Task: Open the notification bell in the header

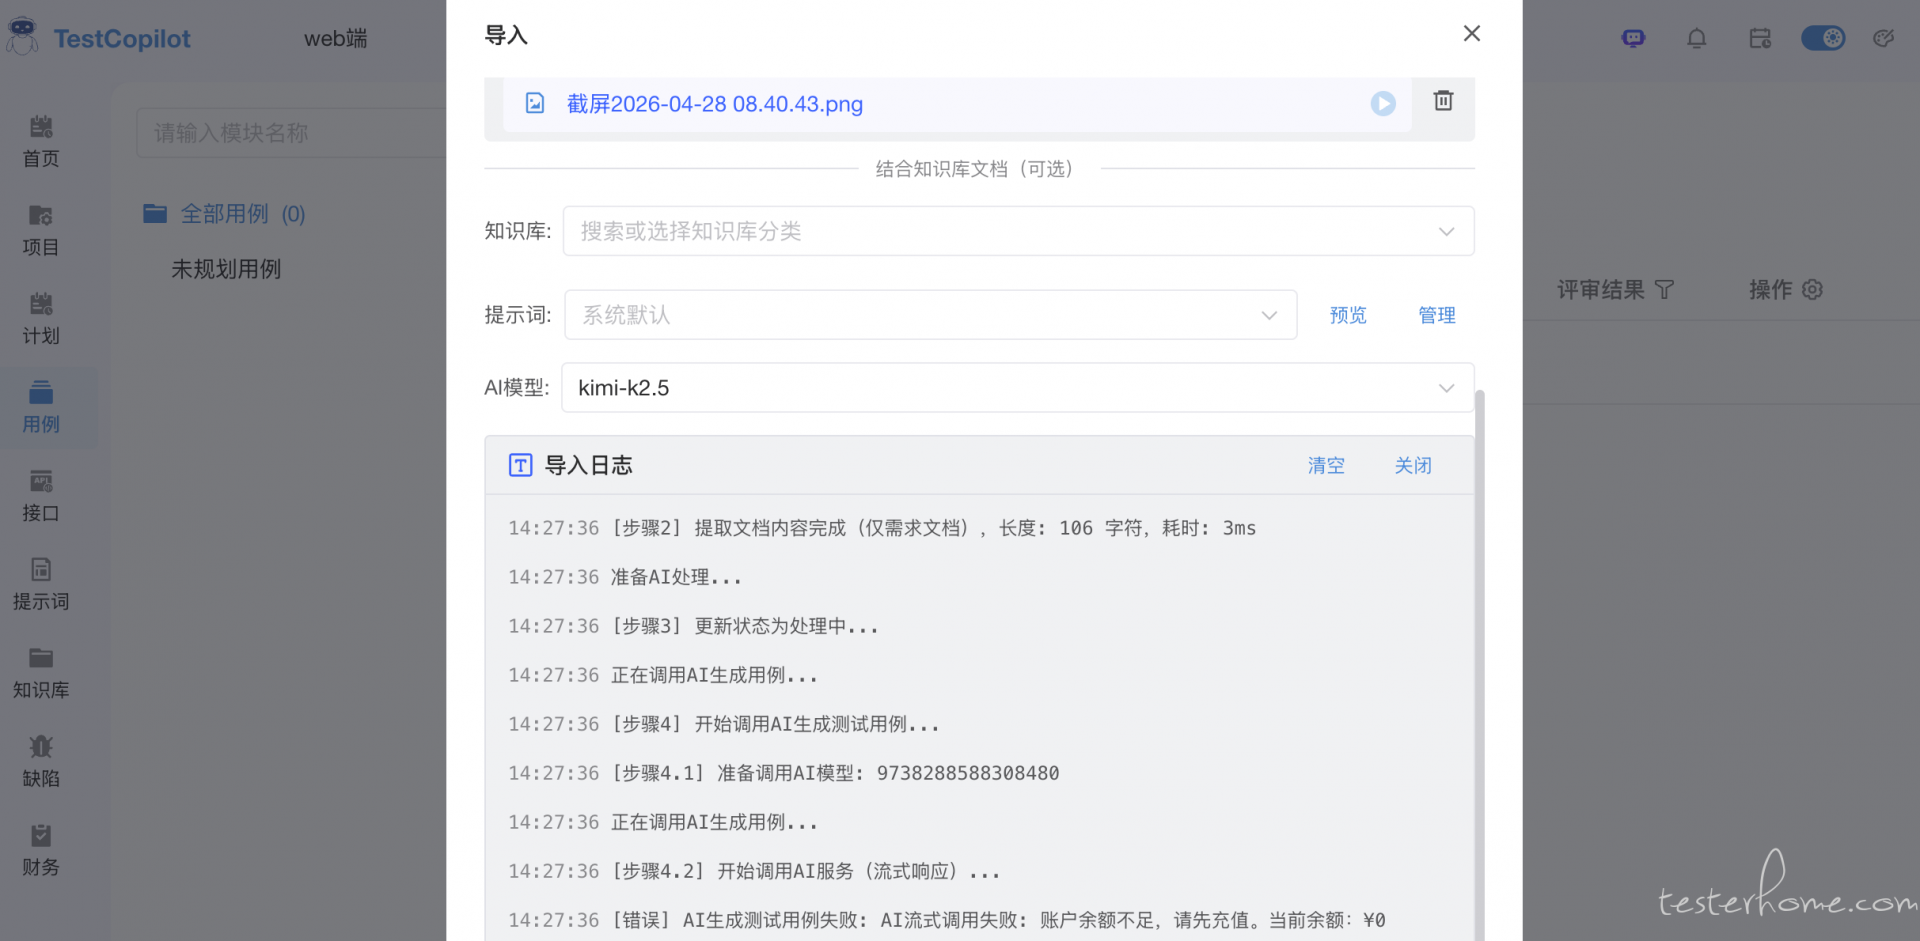Action: (x=1697, y=39)
